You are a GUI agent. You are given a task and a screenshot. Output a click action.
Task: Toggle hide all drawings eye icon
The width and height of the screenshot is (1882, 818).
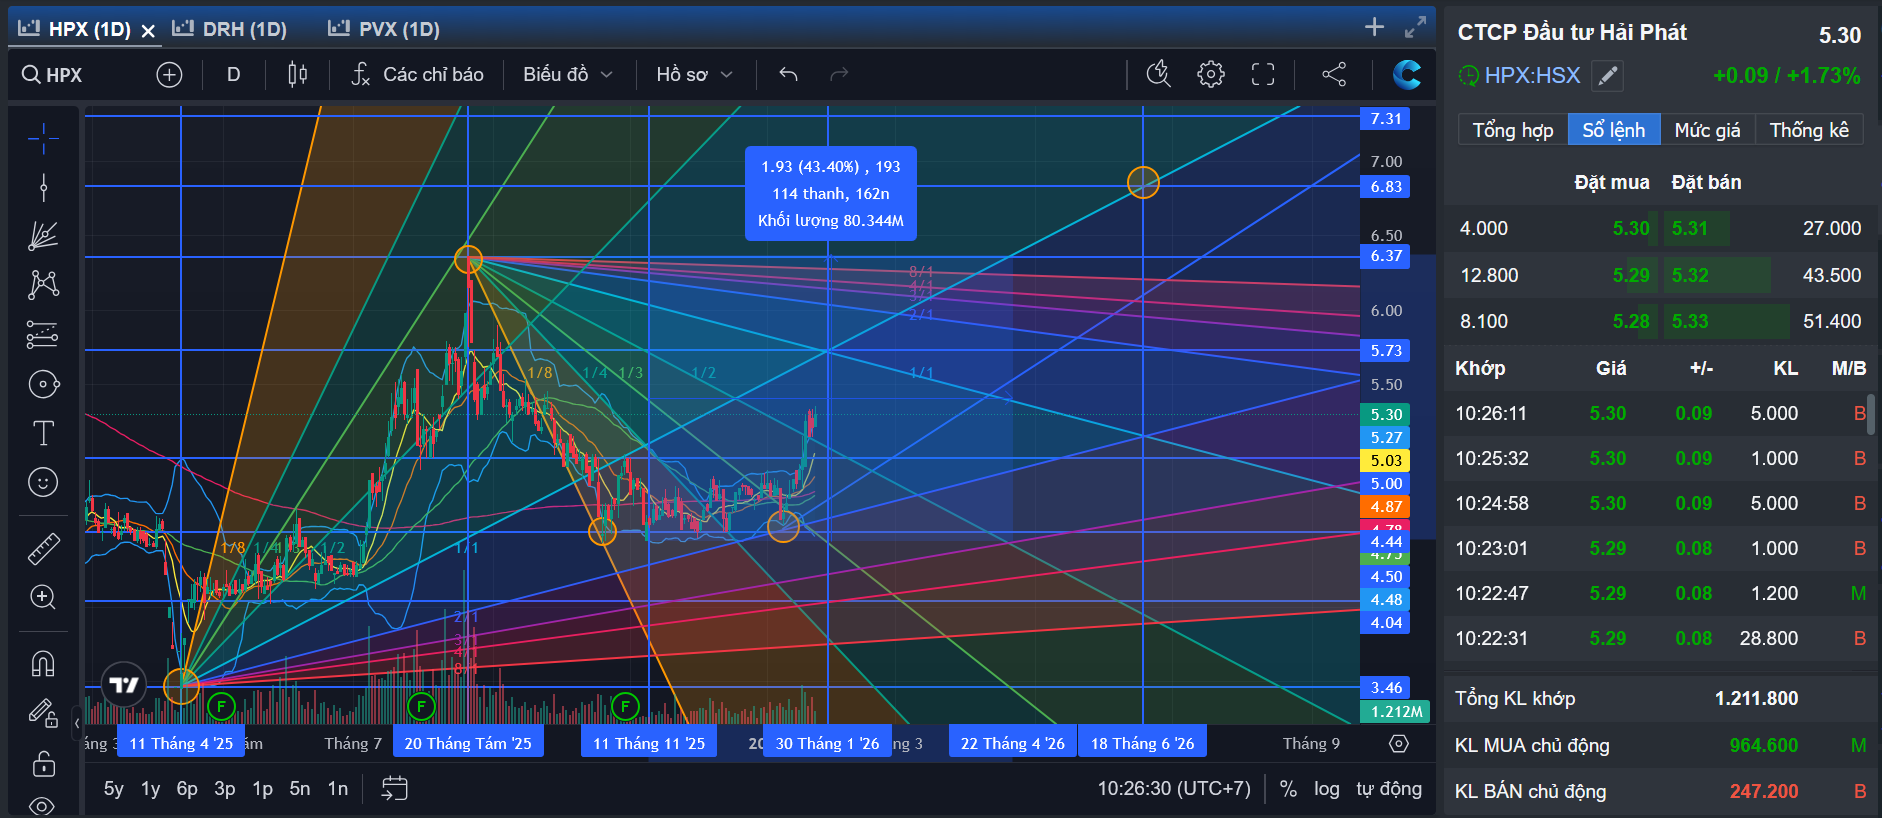point(43,805)
